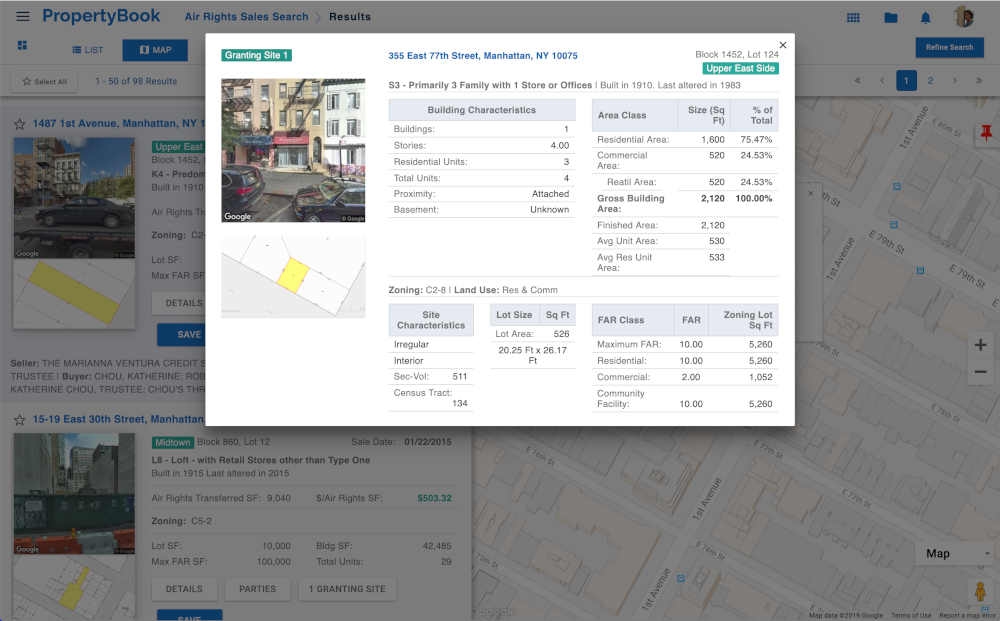Close the map info window
Screen dimensions: 1000x621
[811, 193]
